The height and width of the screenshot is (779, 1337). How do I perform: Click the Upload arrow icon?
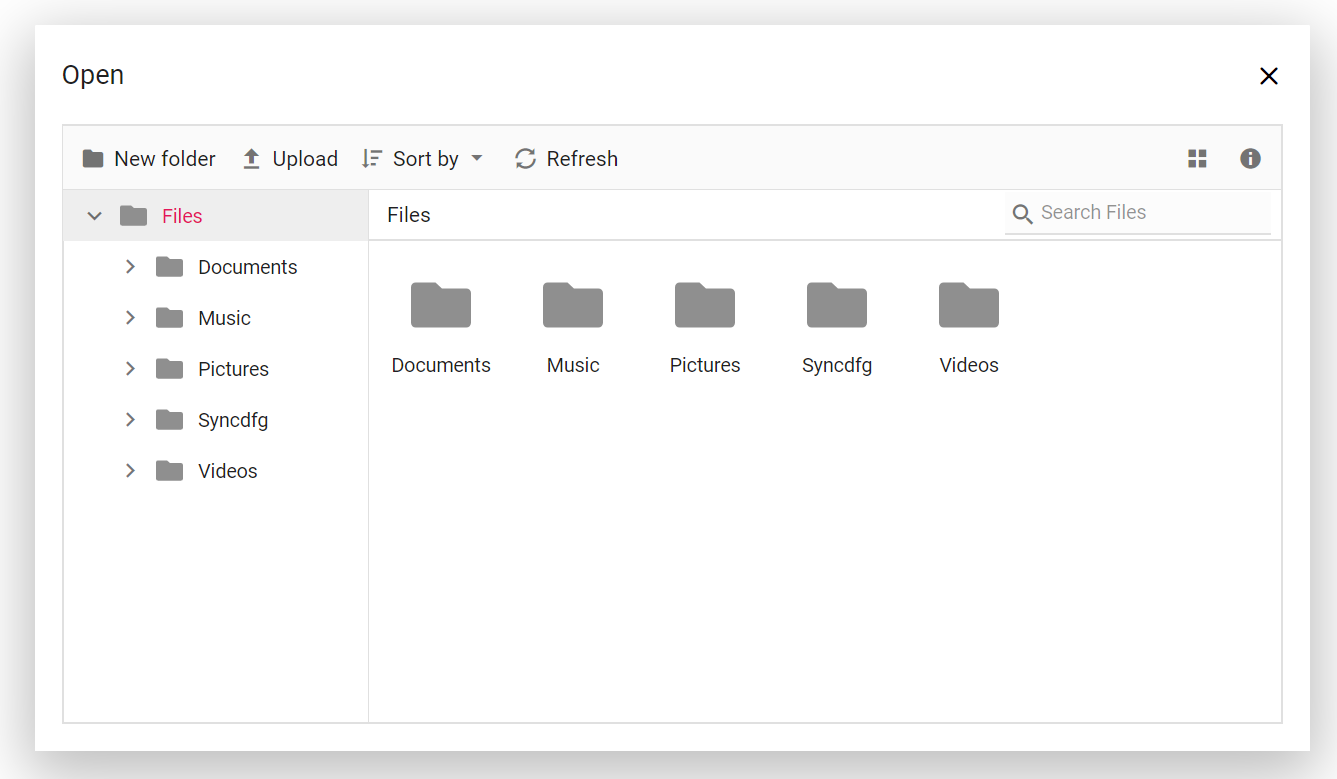[252, 159]
